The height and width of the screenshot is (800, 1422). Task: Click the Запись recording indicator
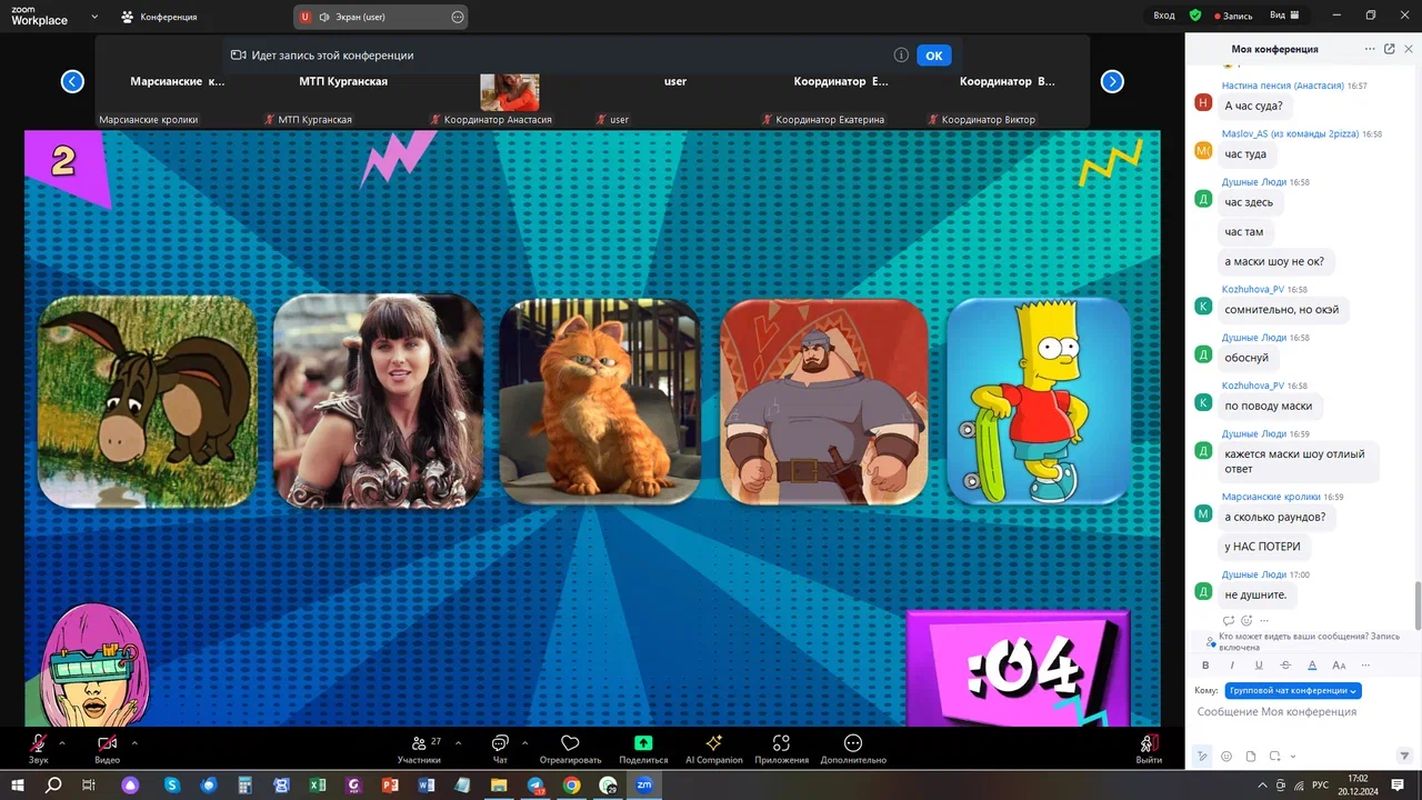click(1233, 16)
